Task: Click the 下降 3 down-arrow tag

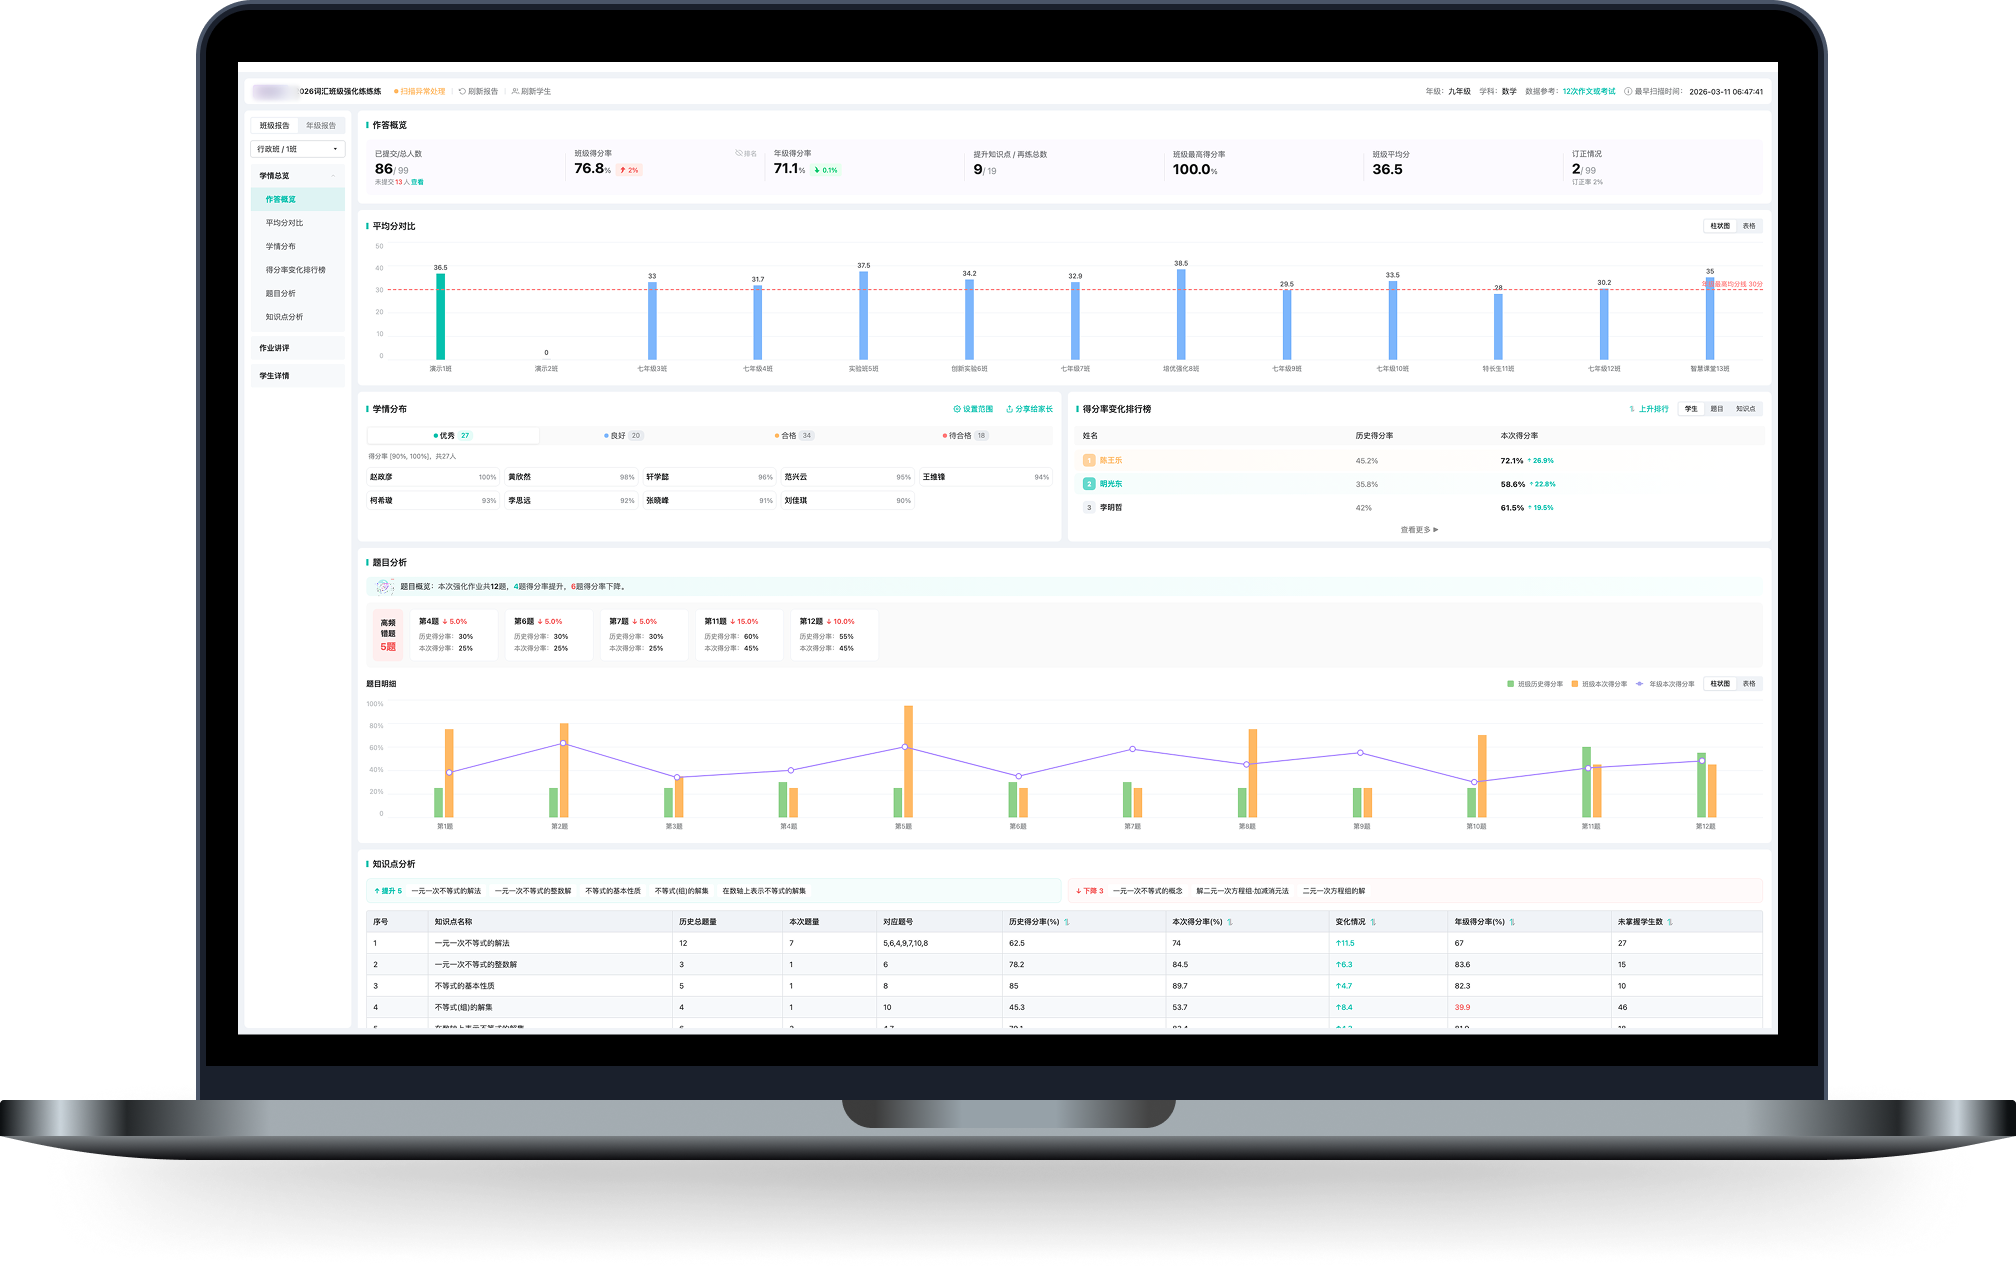Action: pyautogui.click(x=1090, y=891)
